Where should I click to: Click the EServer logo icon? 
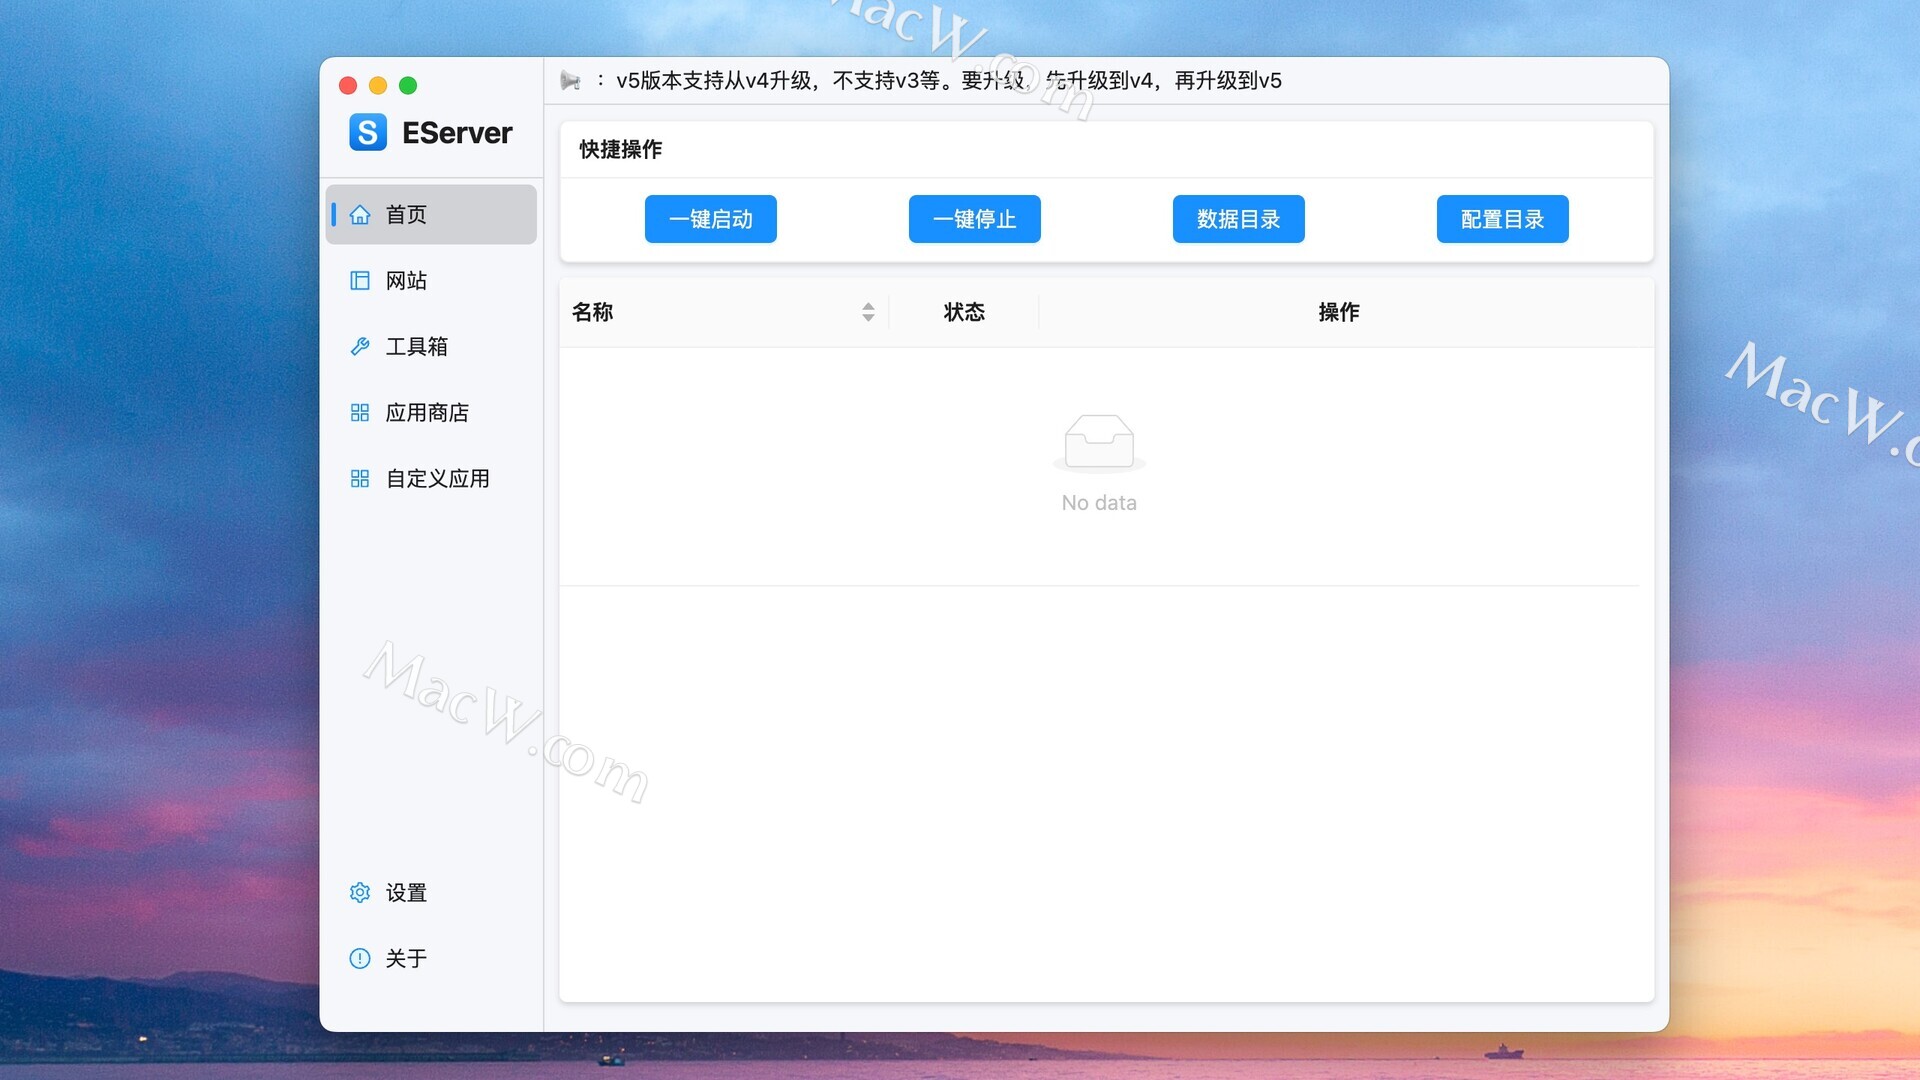click(x=367, y=132)
